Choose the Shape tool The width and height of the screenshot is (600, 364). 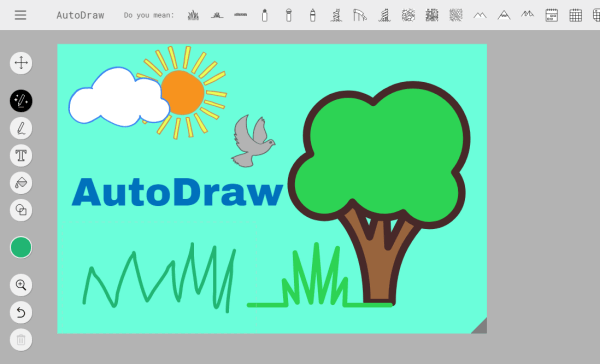(x=21, y=210)
